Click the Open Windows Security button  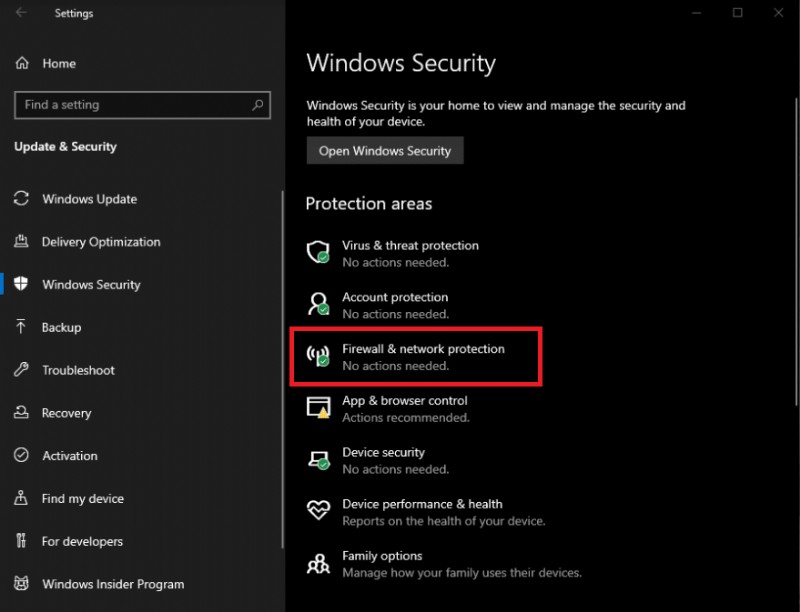(x=385, y=150)
